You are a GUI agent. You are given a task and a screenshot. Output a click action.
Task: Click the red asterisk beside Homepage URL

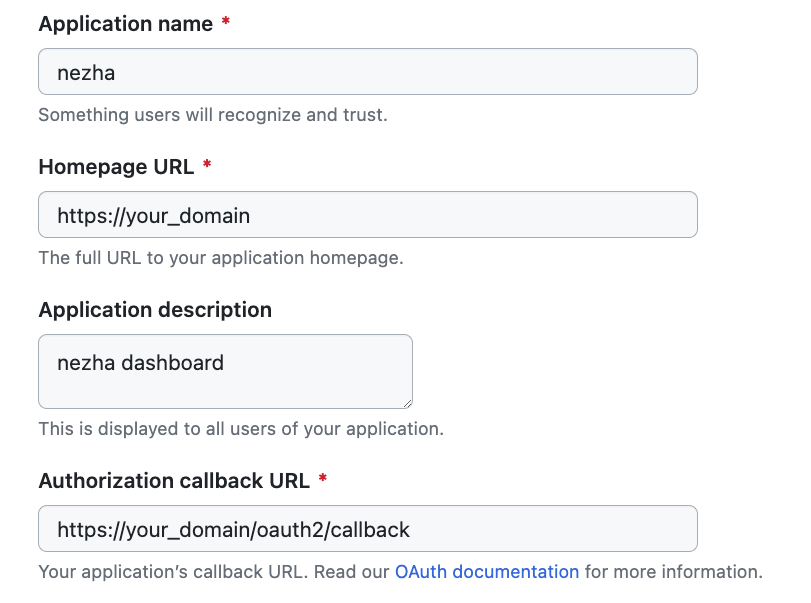(x=207, y=166)
